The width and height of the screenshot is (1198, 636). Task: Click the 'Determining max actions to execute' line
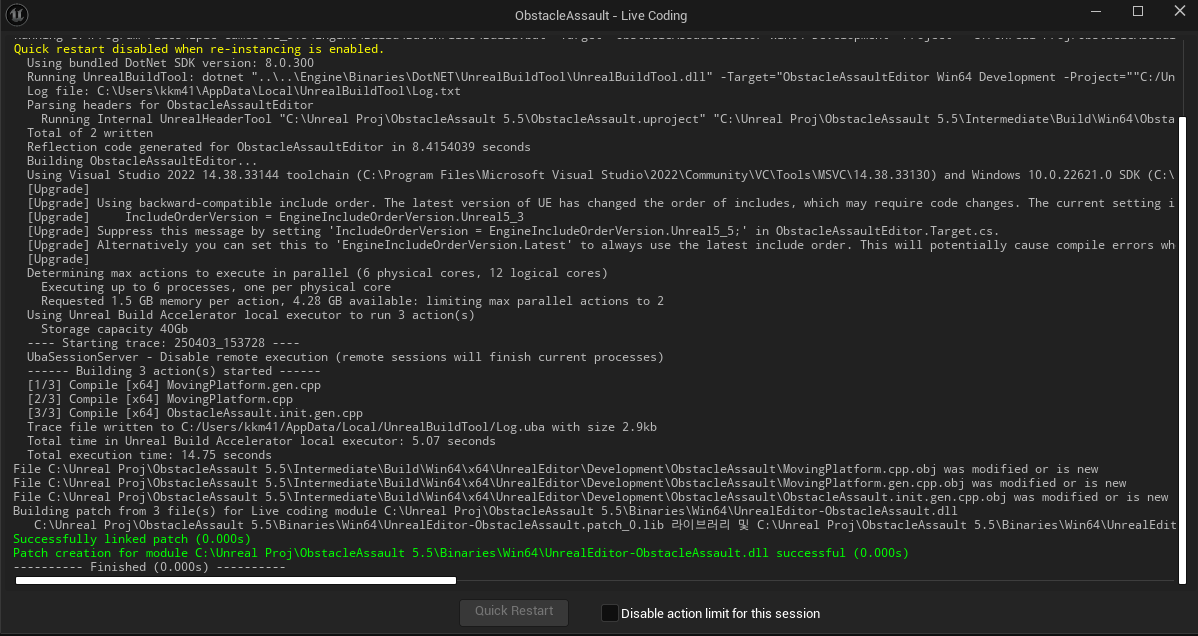317,273
